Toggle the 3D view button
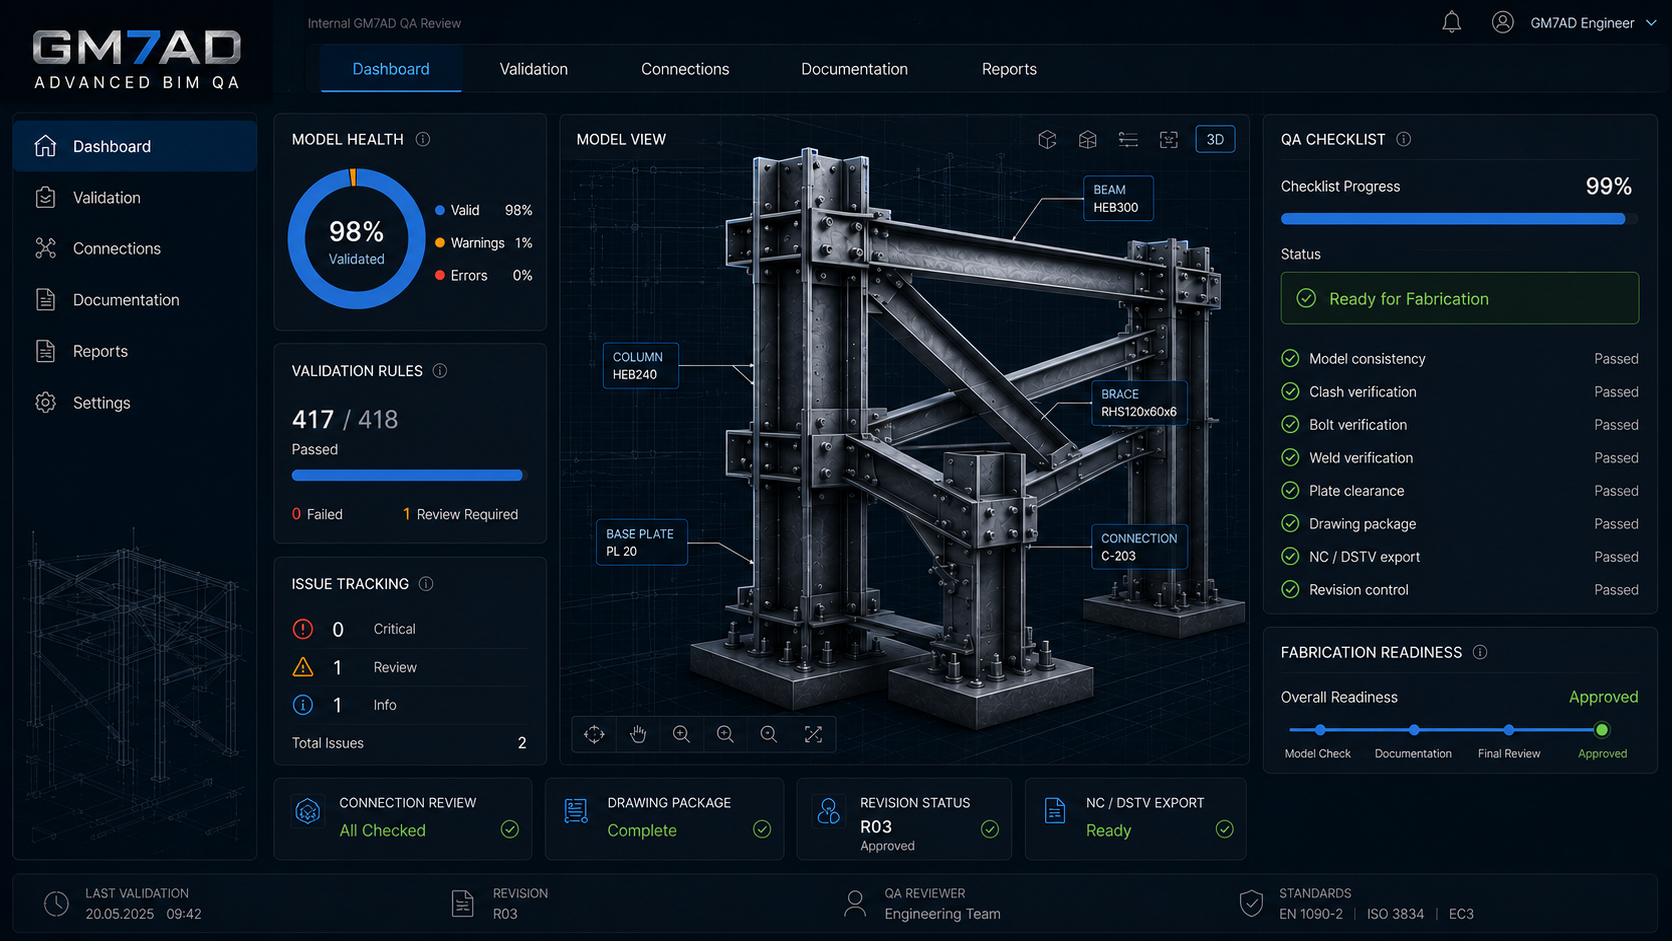 1215,140
